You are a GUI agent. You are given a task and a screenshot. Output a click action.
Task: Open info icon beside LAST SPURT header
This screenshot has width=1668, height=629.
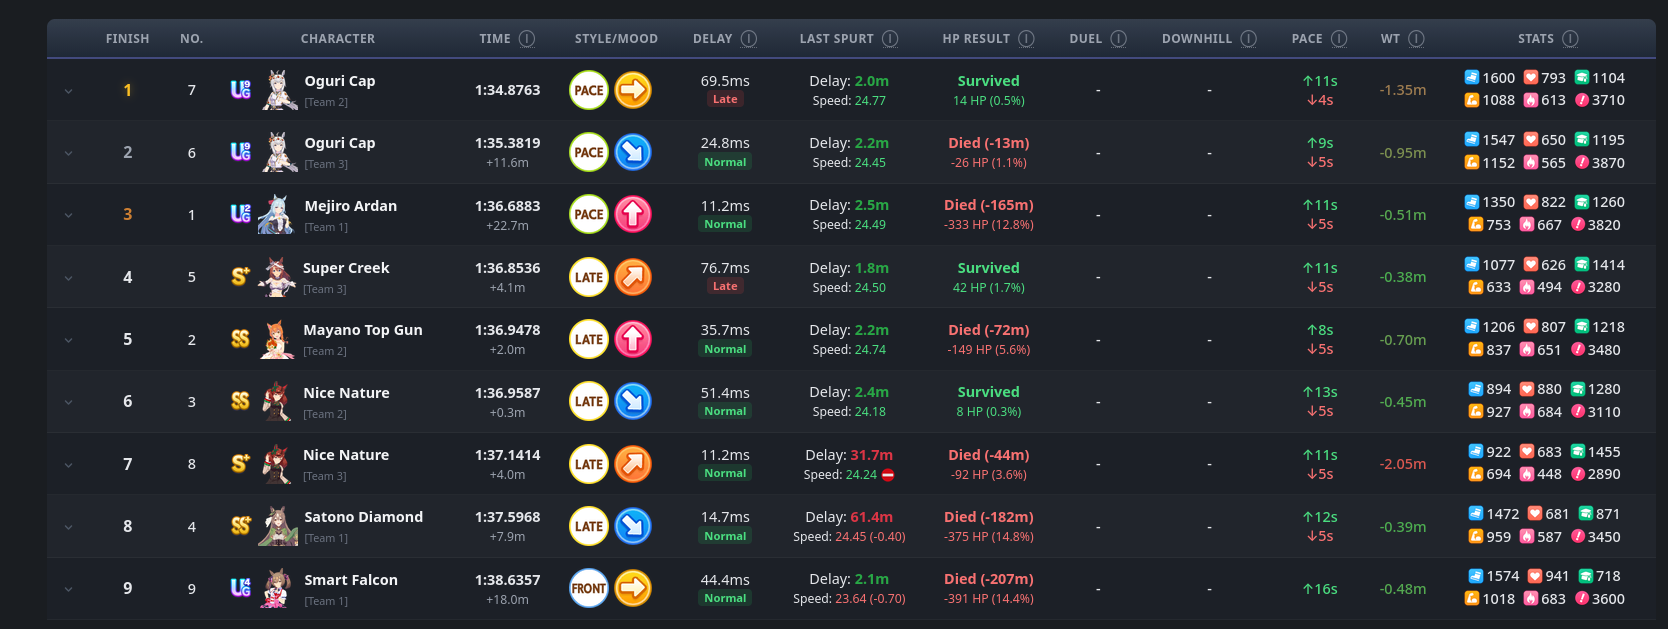point(890,39)
